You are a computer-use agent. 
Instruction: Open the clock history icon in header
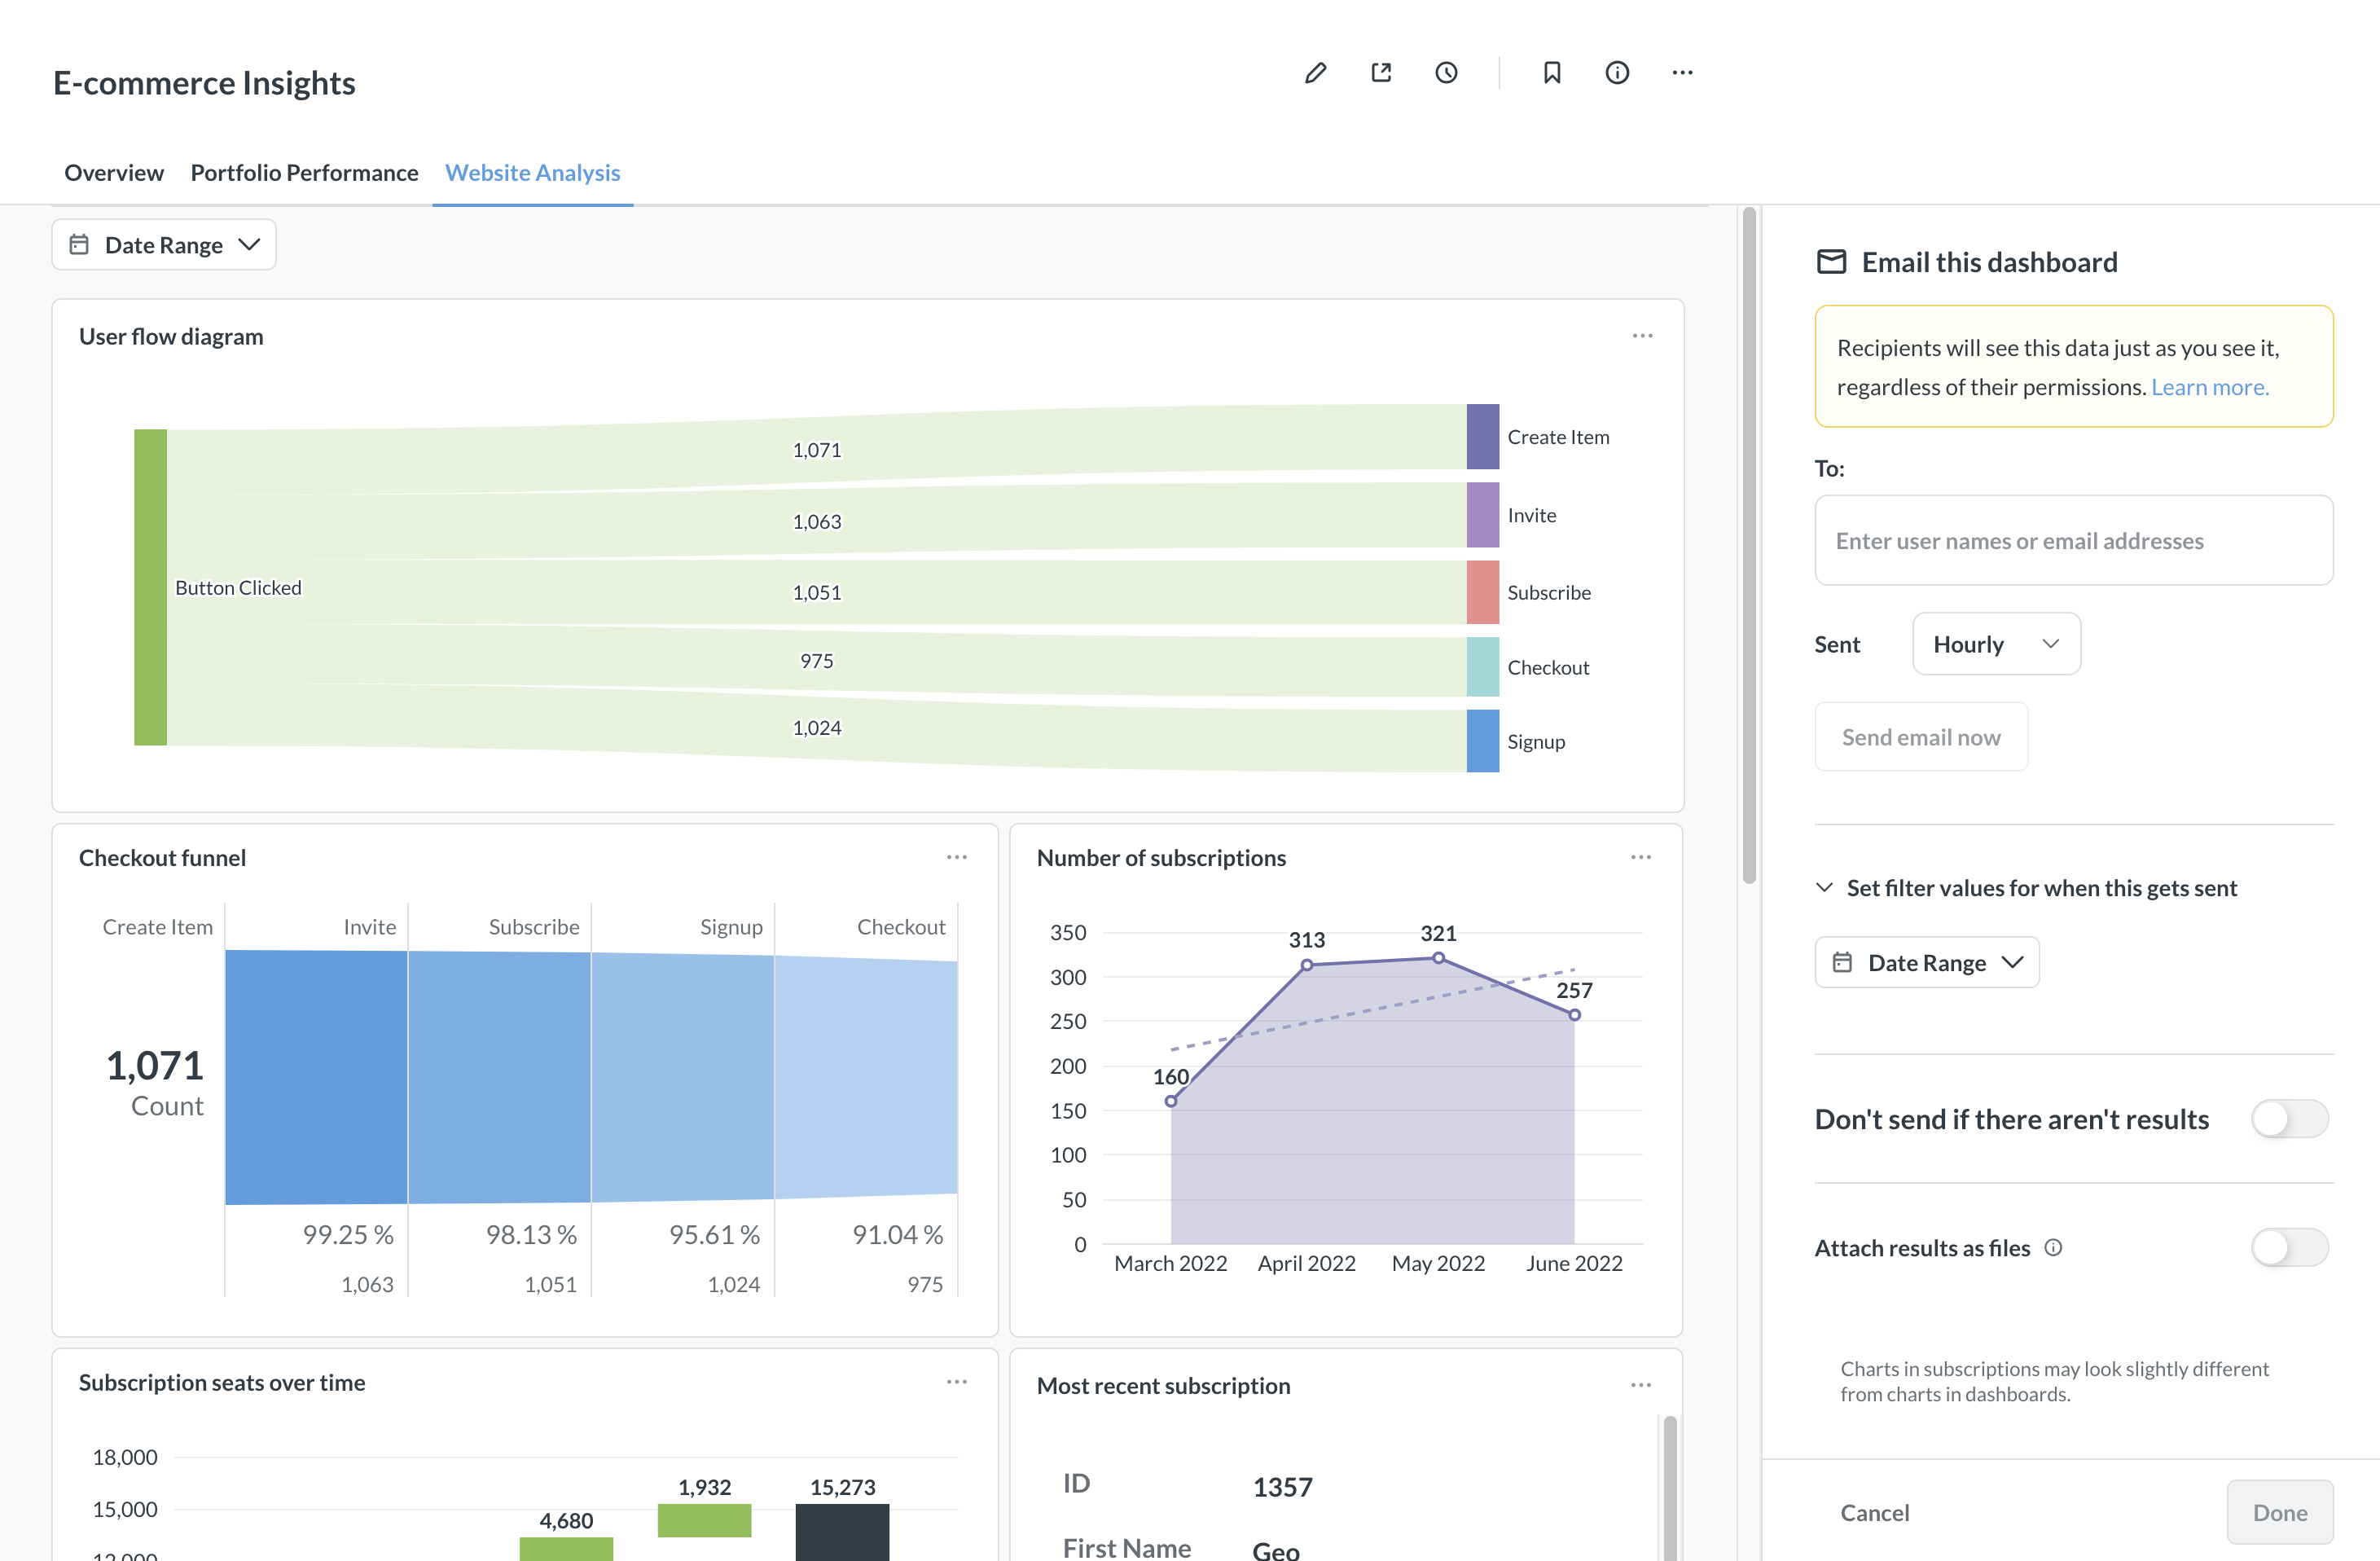coord(1446,73)
